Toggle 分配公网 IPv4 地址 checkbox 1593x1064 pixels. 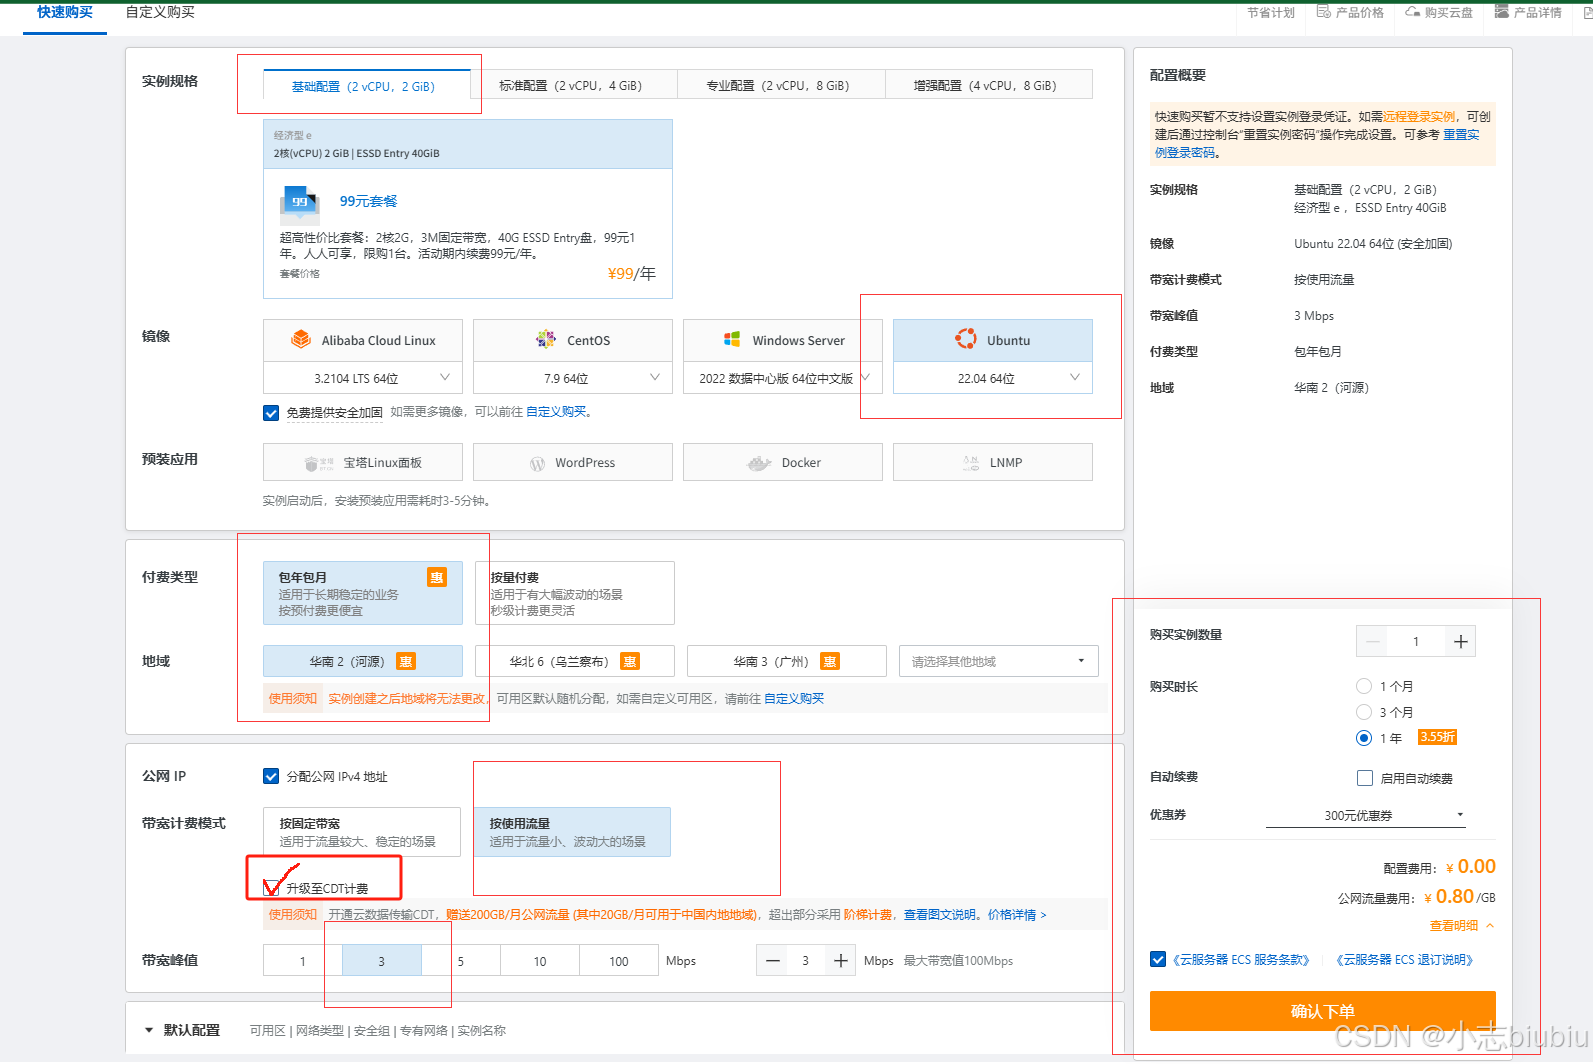(x=271, y=776)
